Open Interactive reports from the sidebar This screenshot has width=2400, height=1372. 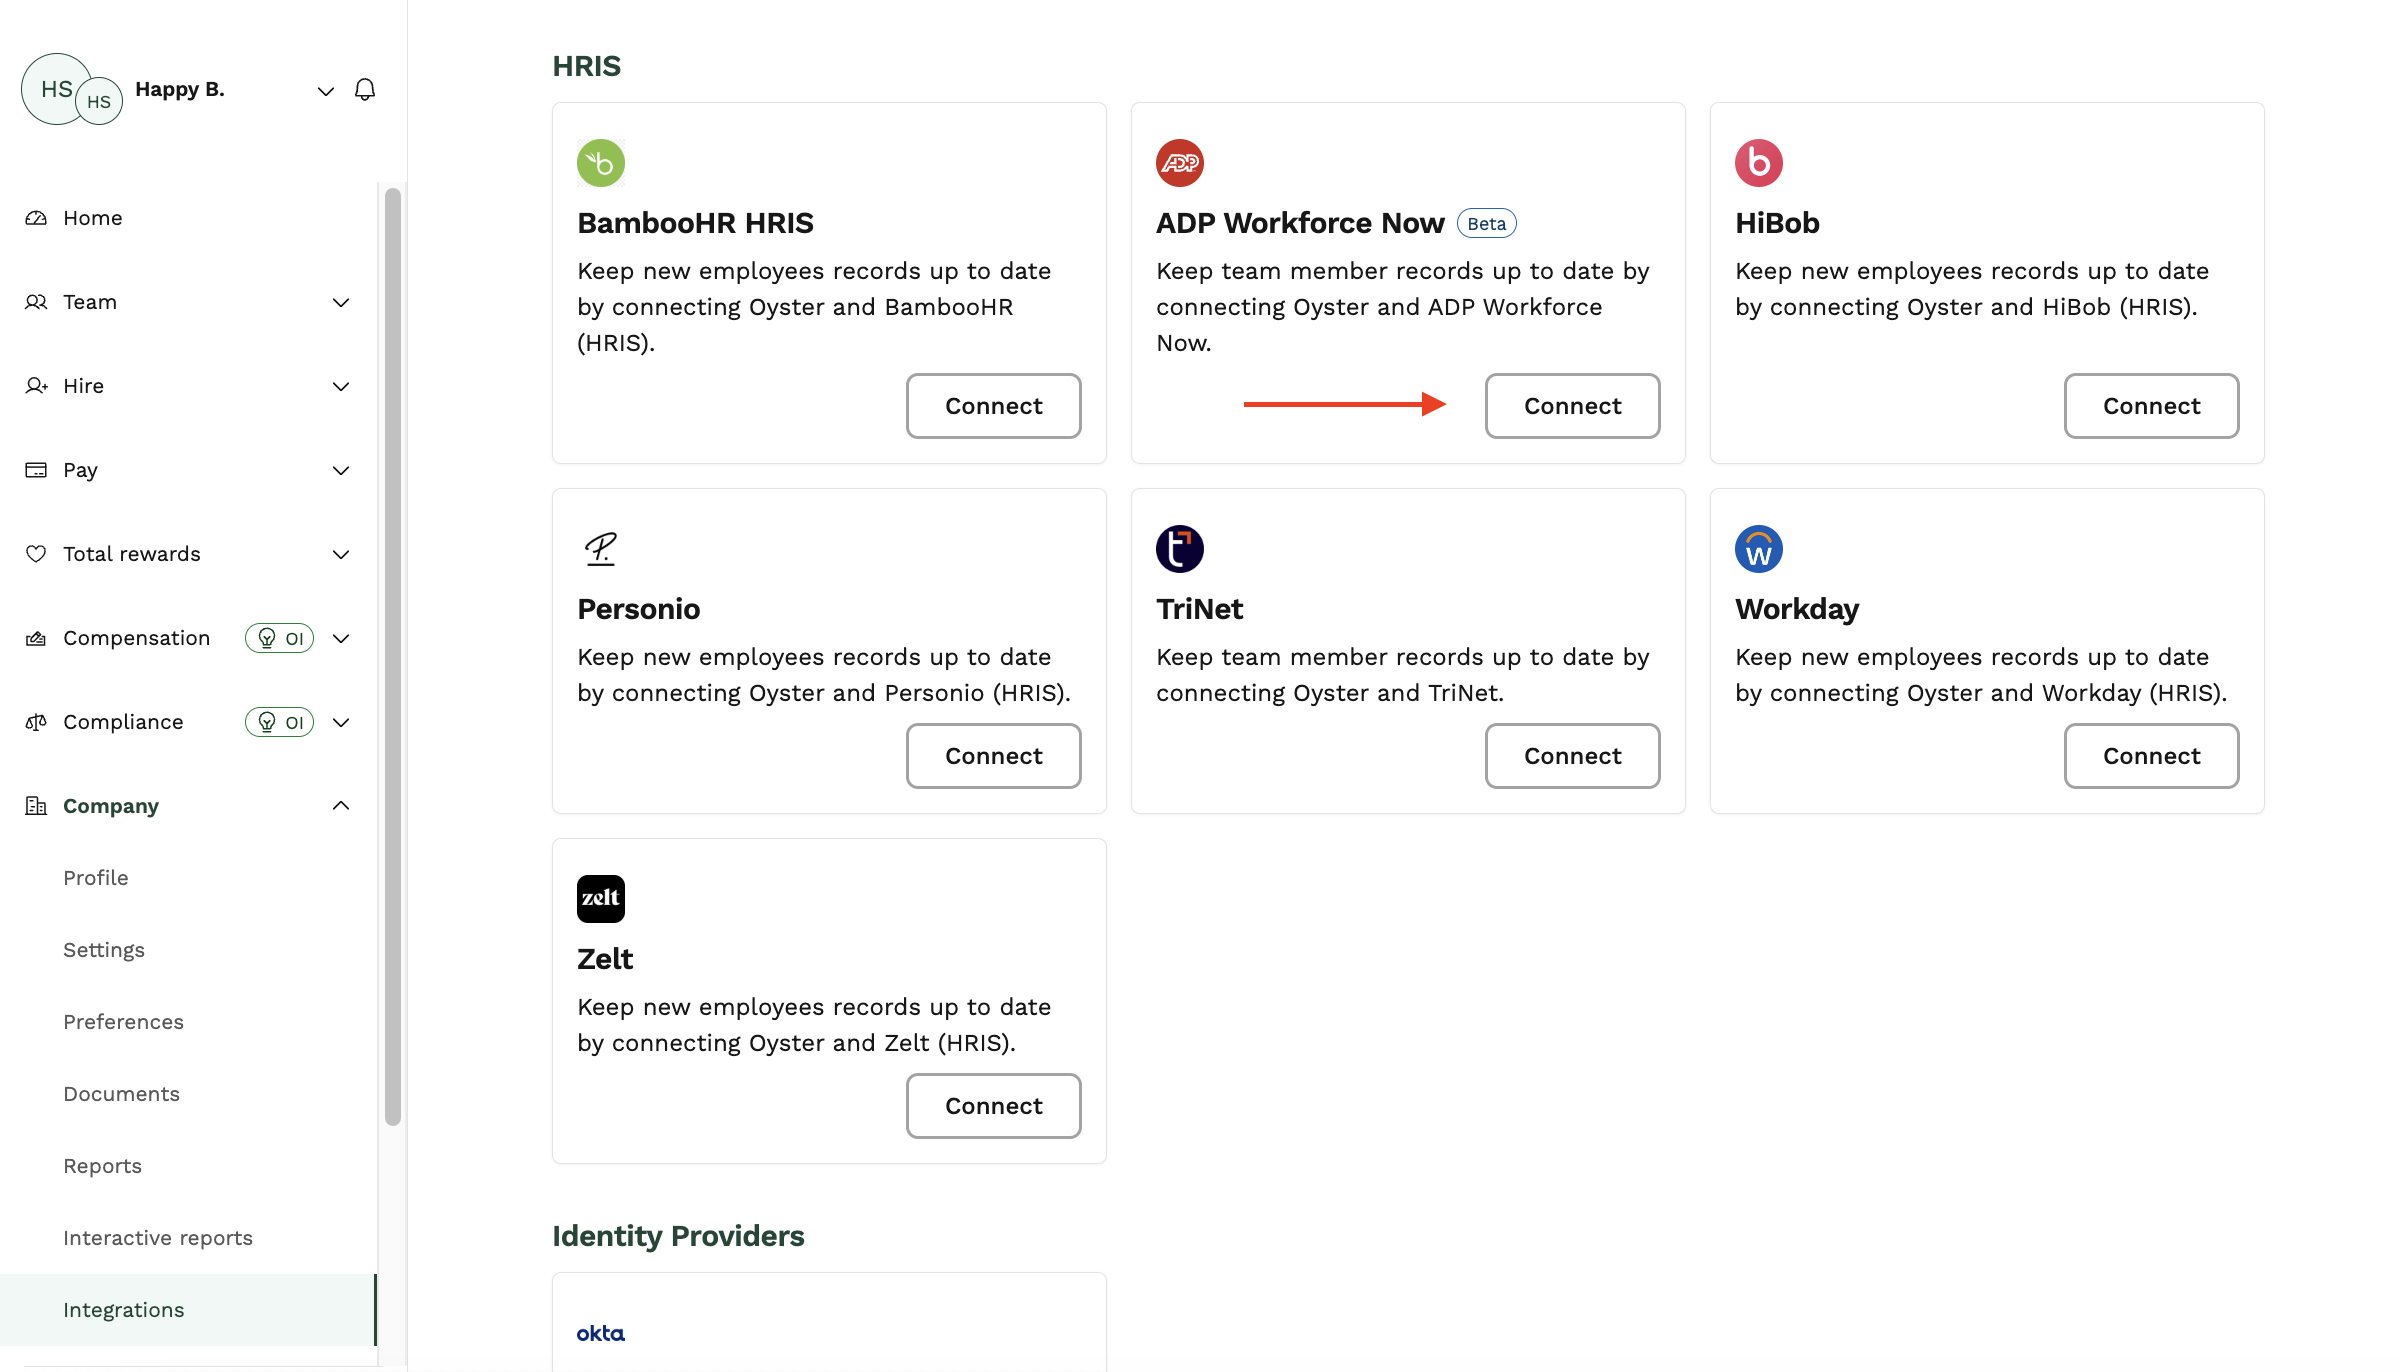click(x=157, y=1237)
